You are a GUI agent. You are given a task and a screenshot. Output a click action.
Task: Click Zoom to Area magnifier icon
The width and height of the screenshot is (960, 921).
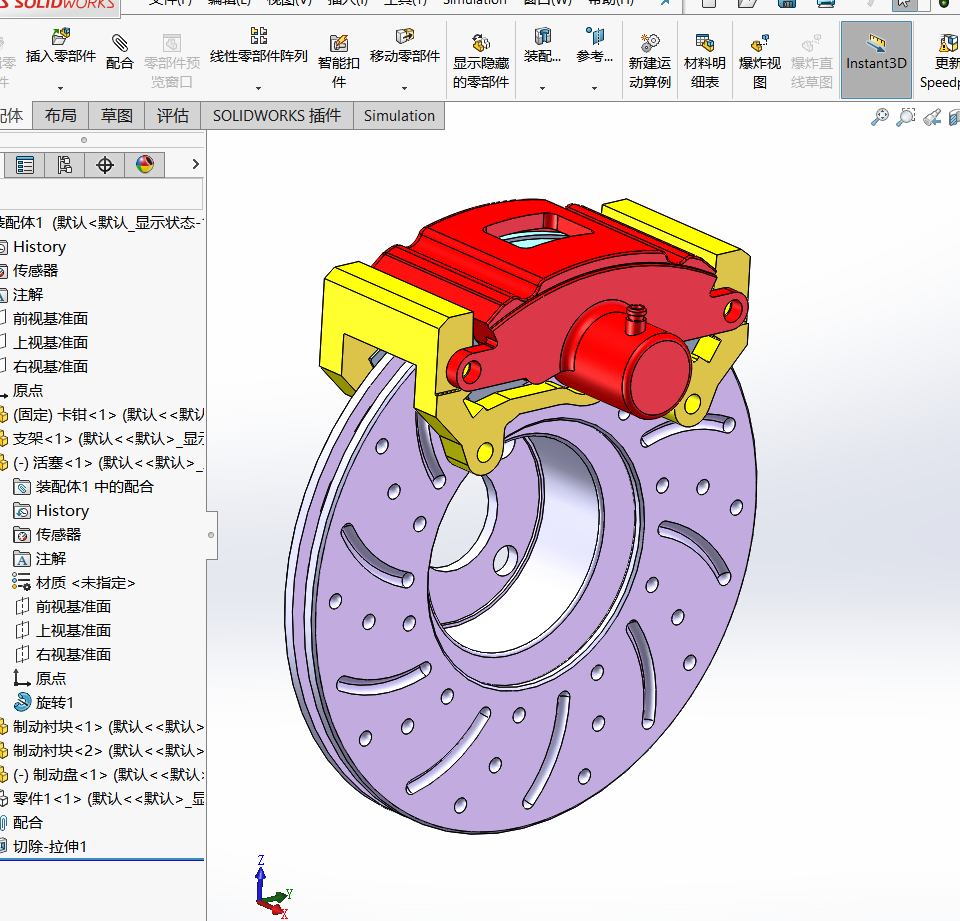[x=906, y=117]
